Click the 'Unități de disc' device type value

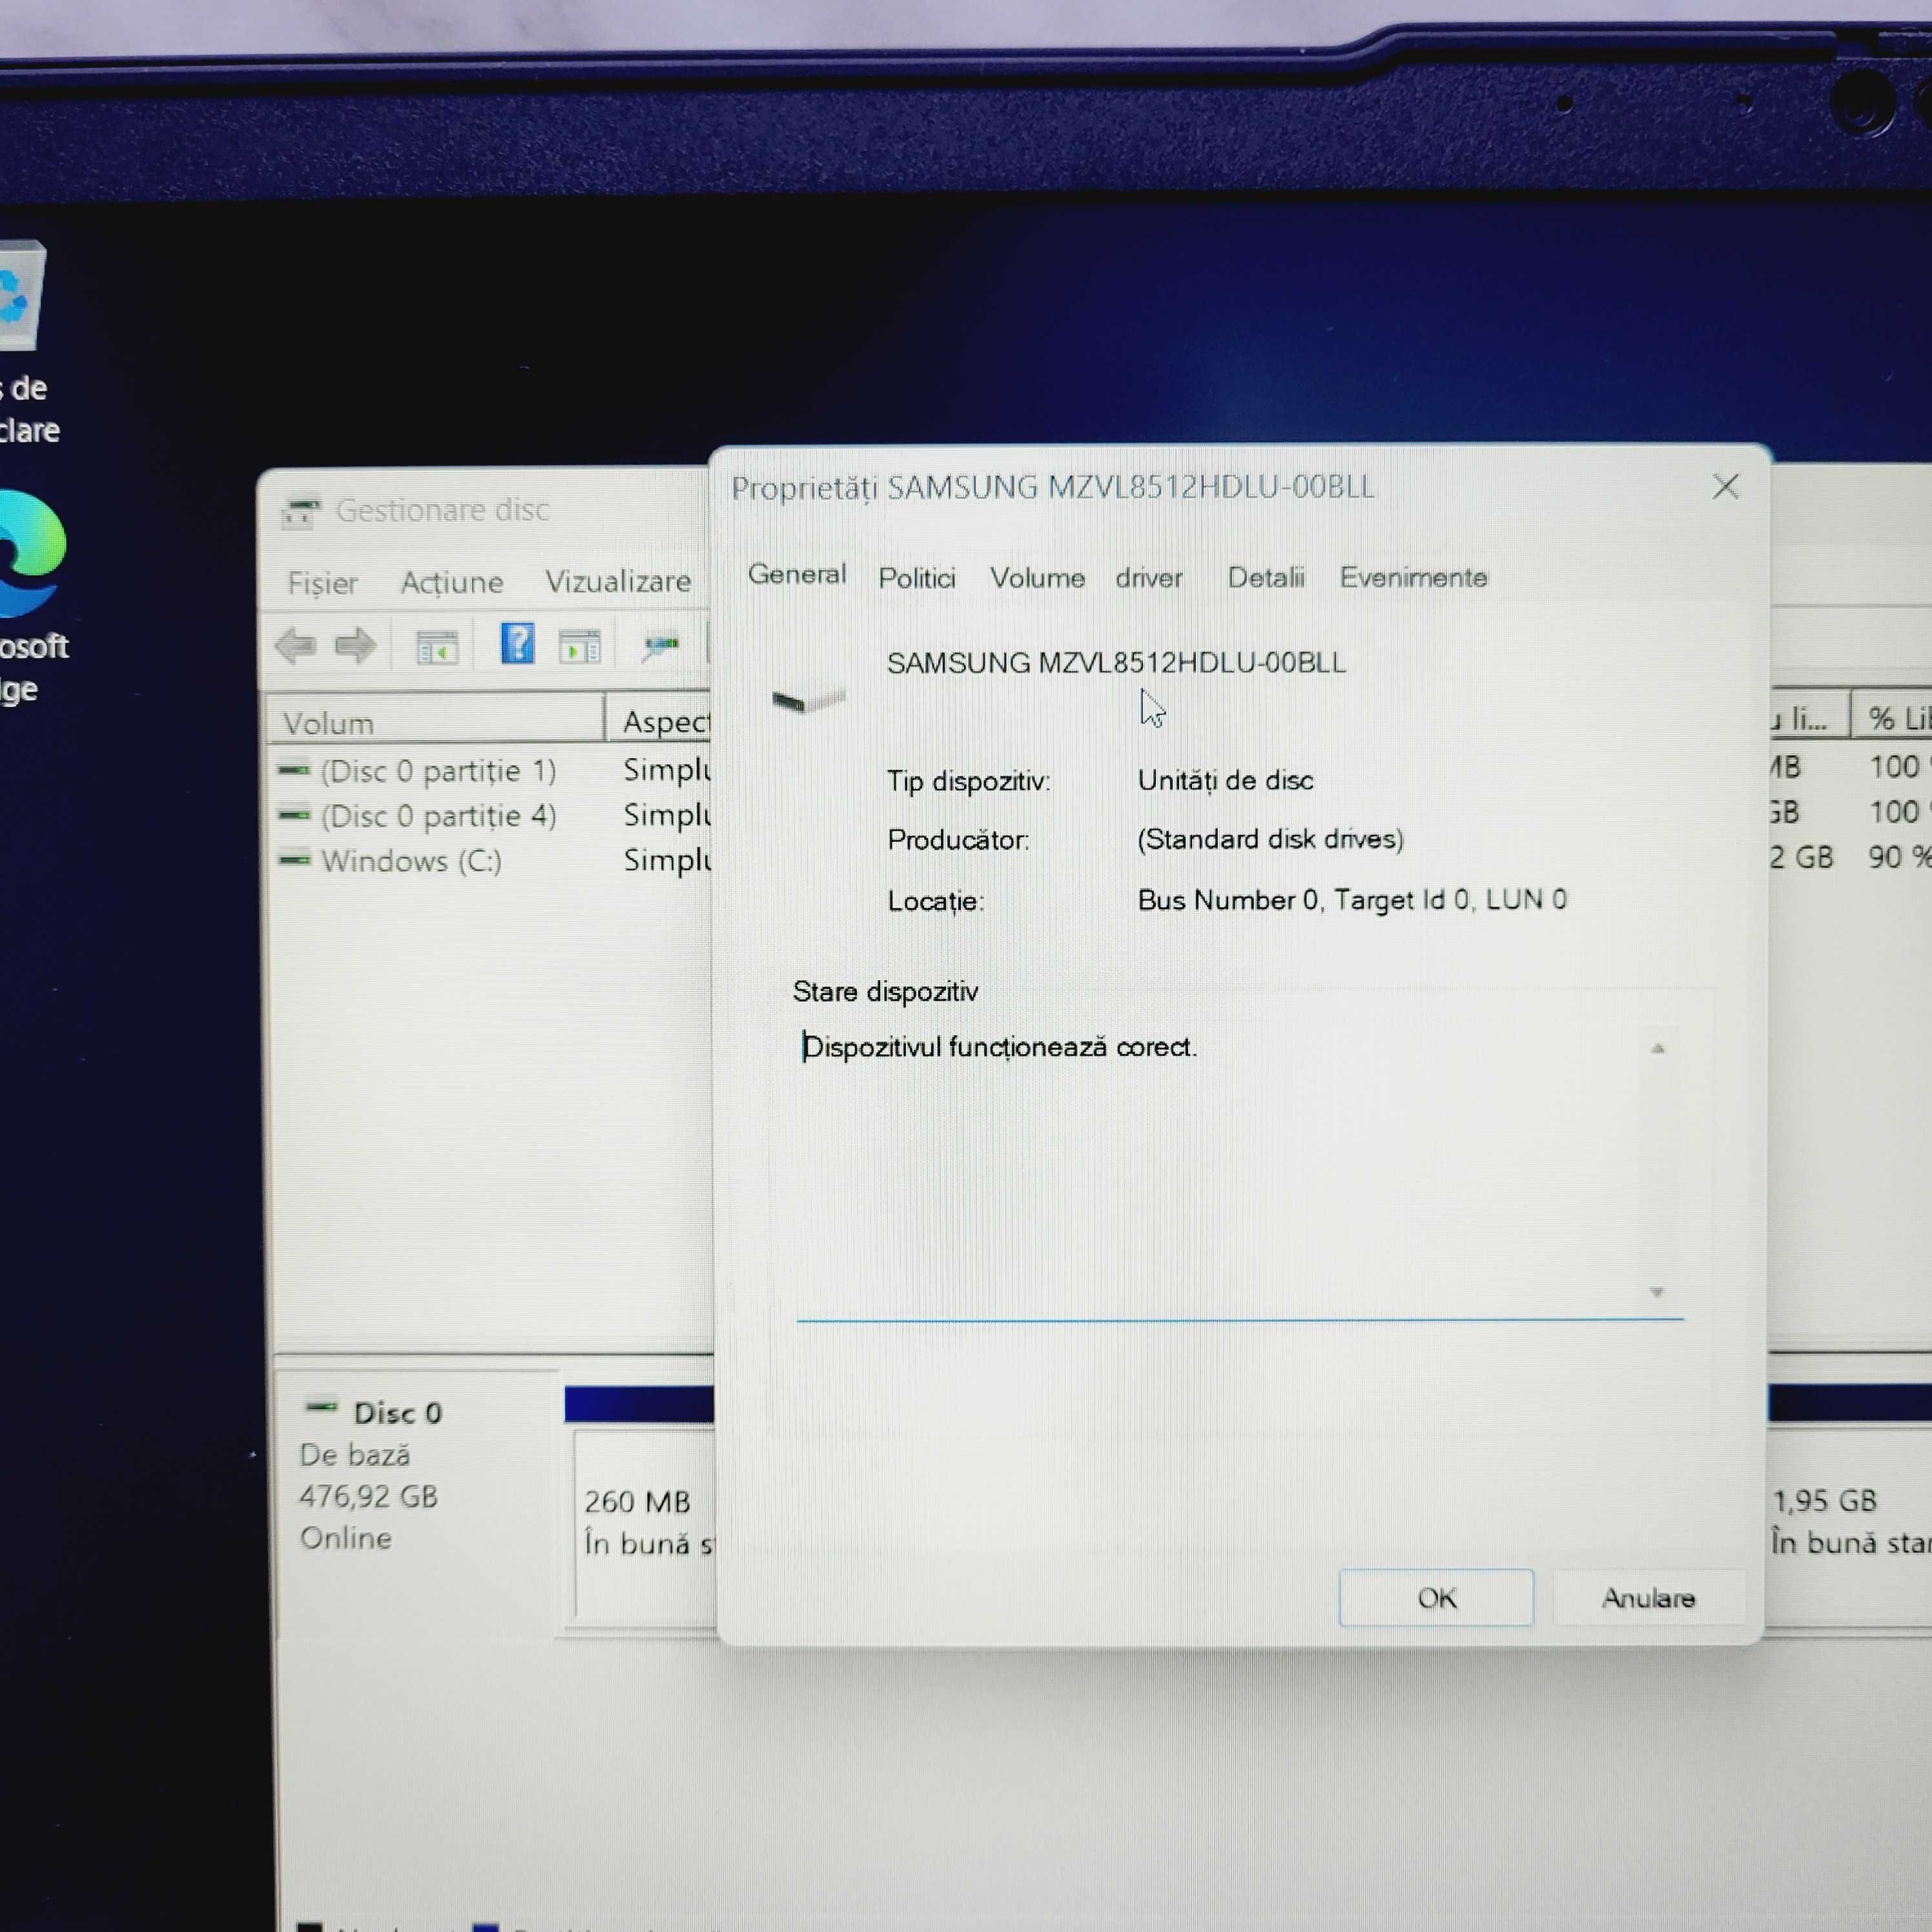pos(1226,780)
